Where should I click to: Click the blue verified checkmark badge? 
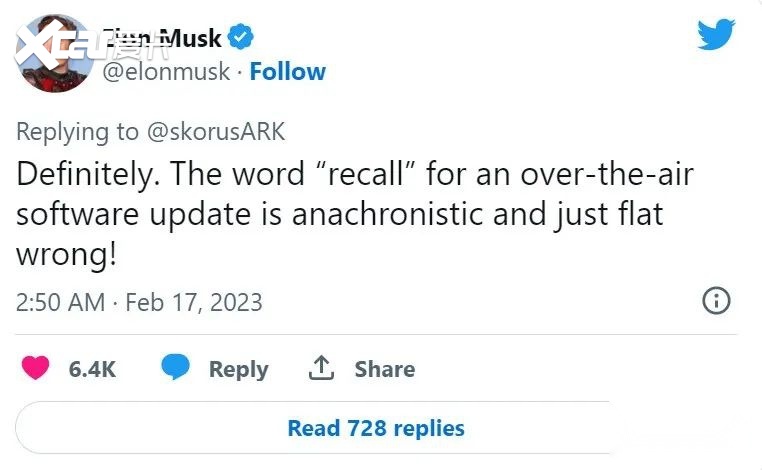tap(241, 39)
